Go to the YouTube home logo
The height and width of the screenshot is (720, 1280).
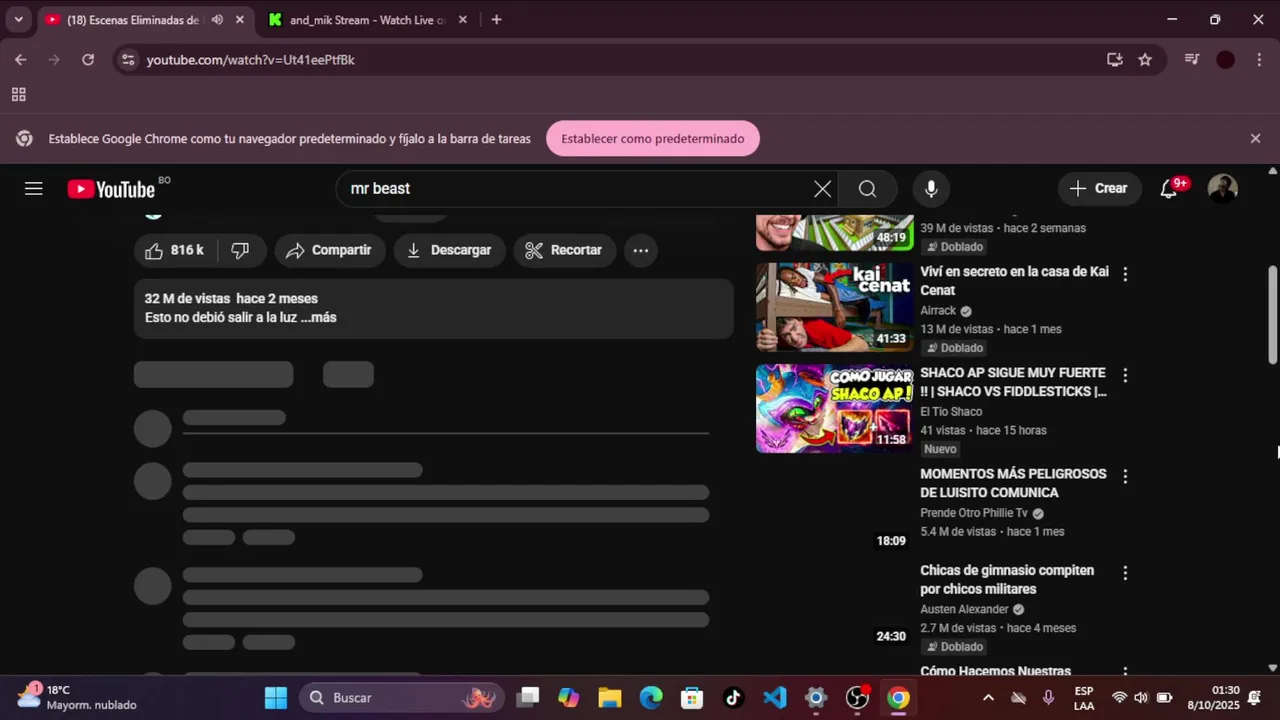point(111,189)
